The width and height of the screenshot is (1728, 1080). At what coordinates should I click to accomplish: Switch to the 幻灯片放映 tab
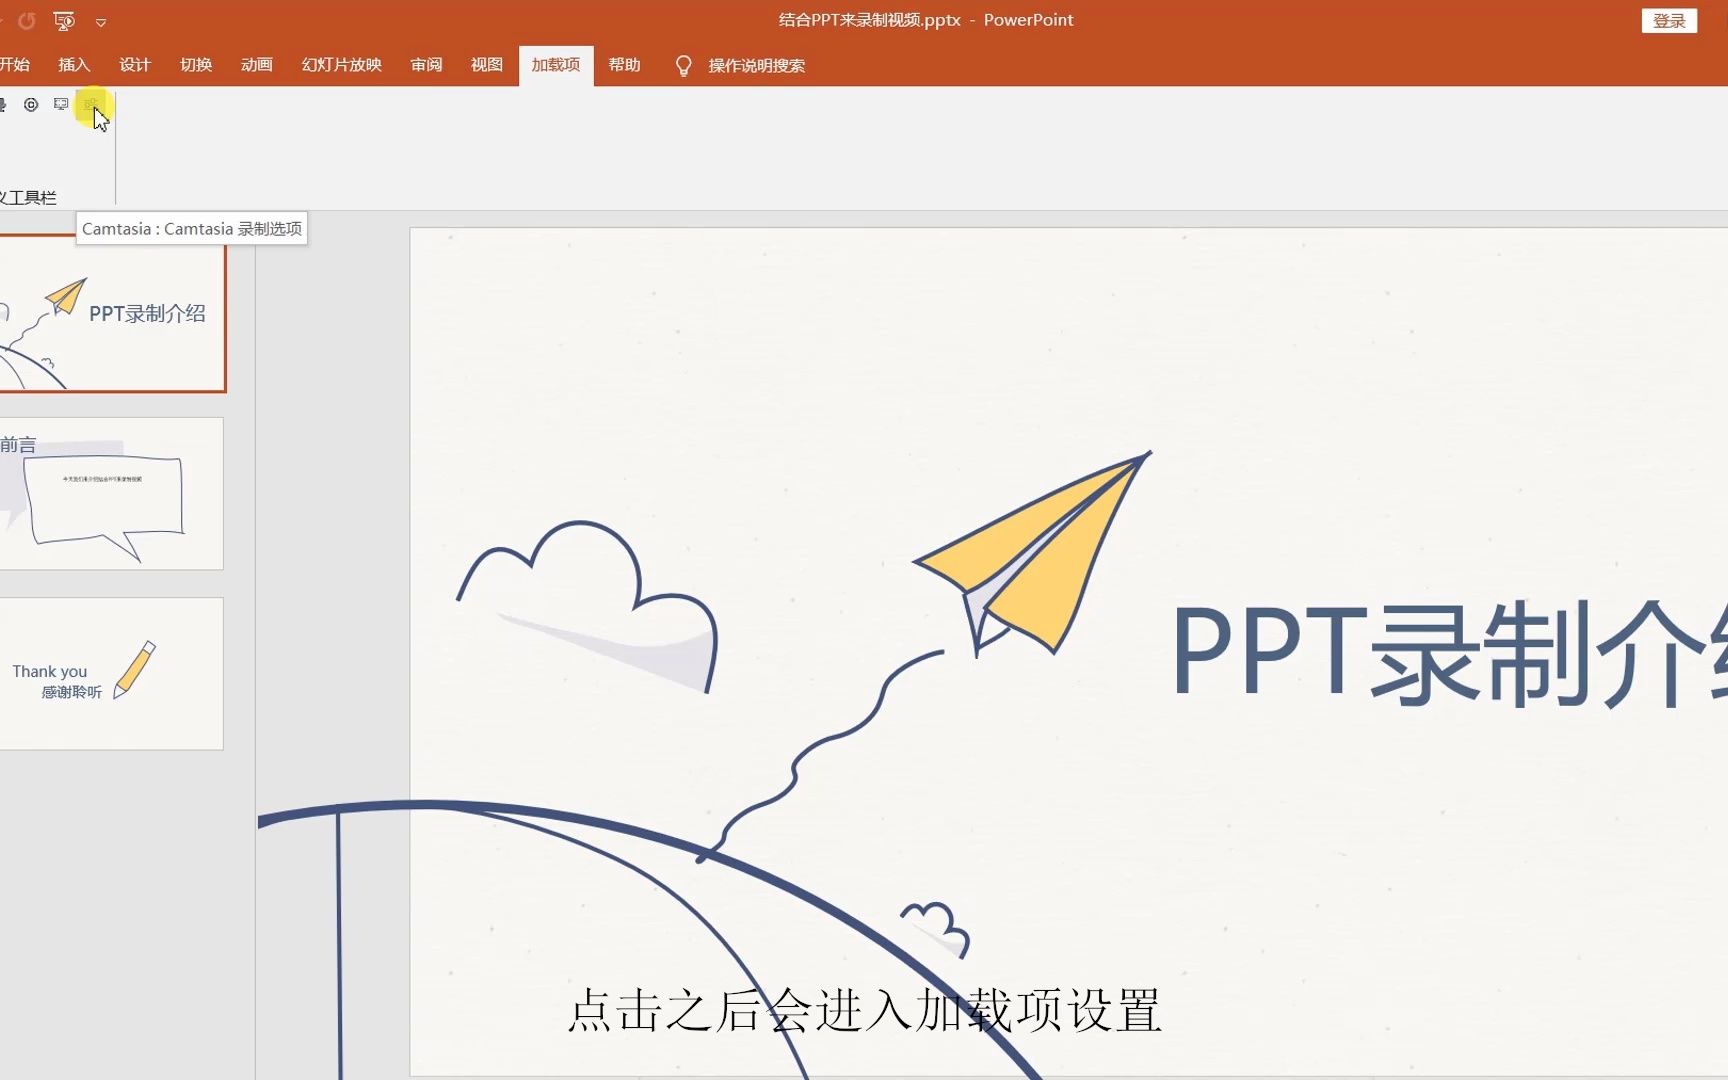click(x=341, y=64)
